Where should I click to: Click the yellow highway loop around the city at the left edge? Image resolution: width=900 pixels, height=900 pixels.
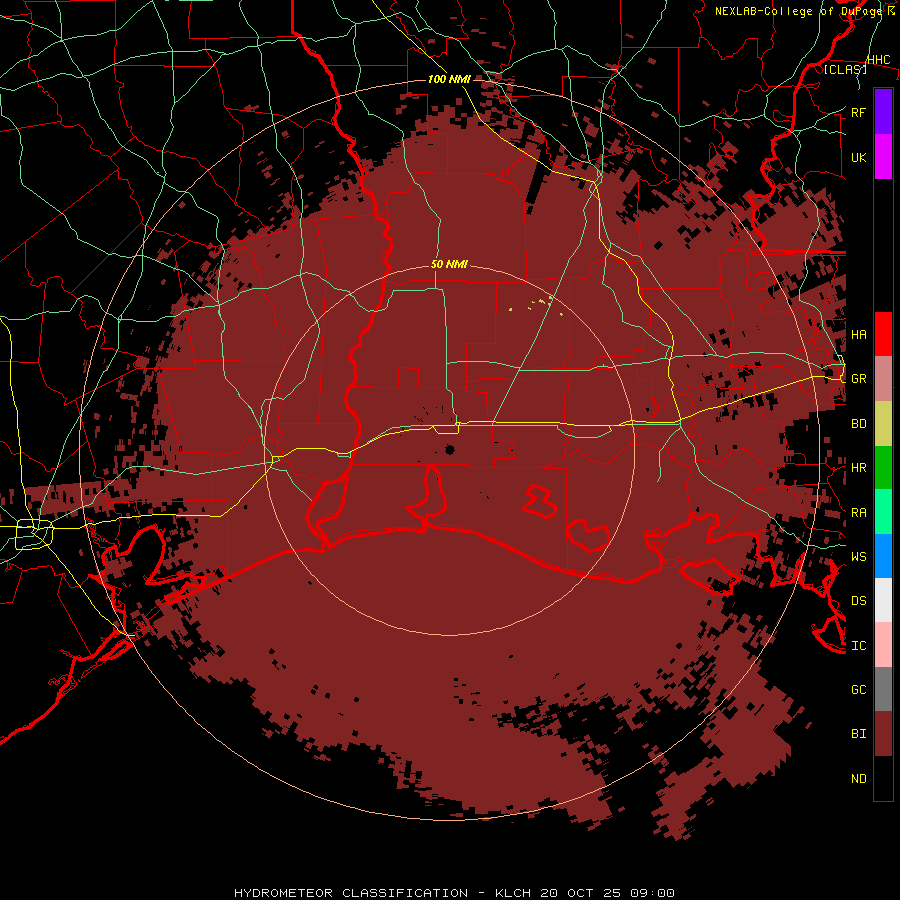(x=34, y=534)
